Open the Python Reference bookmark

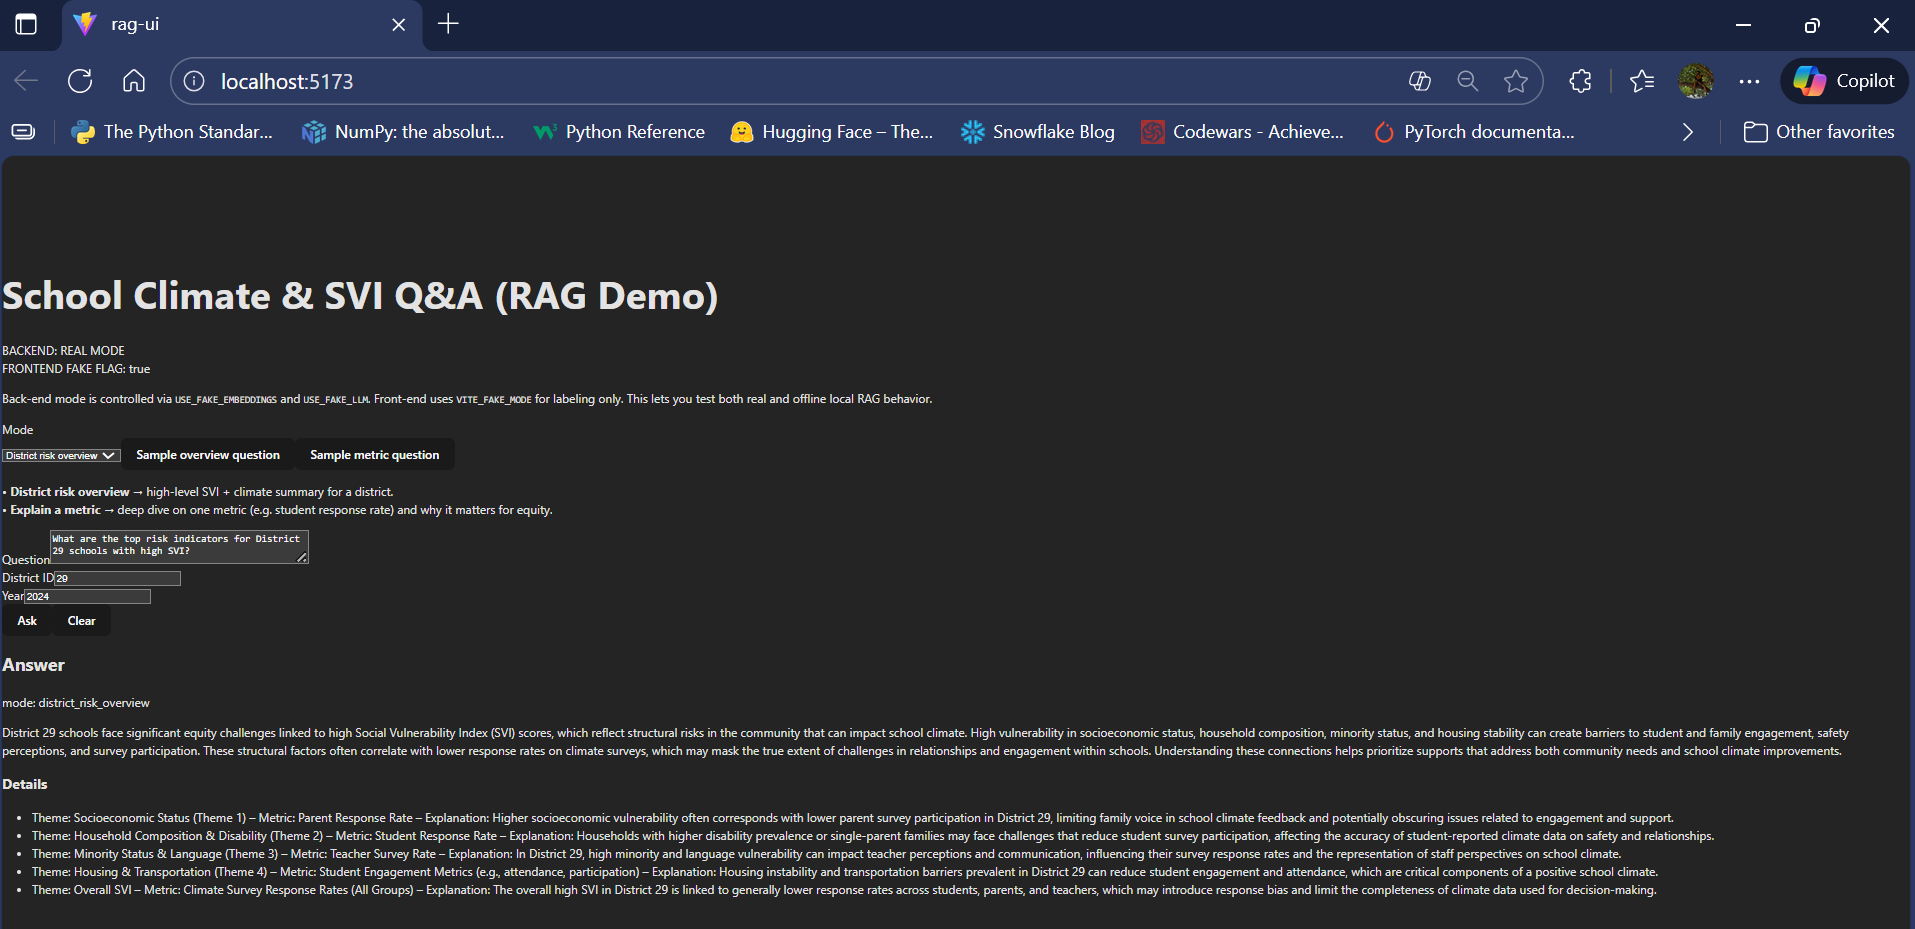click(619, 132)
